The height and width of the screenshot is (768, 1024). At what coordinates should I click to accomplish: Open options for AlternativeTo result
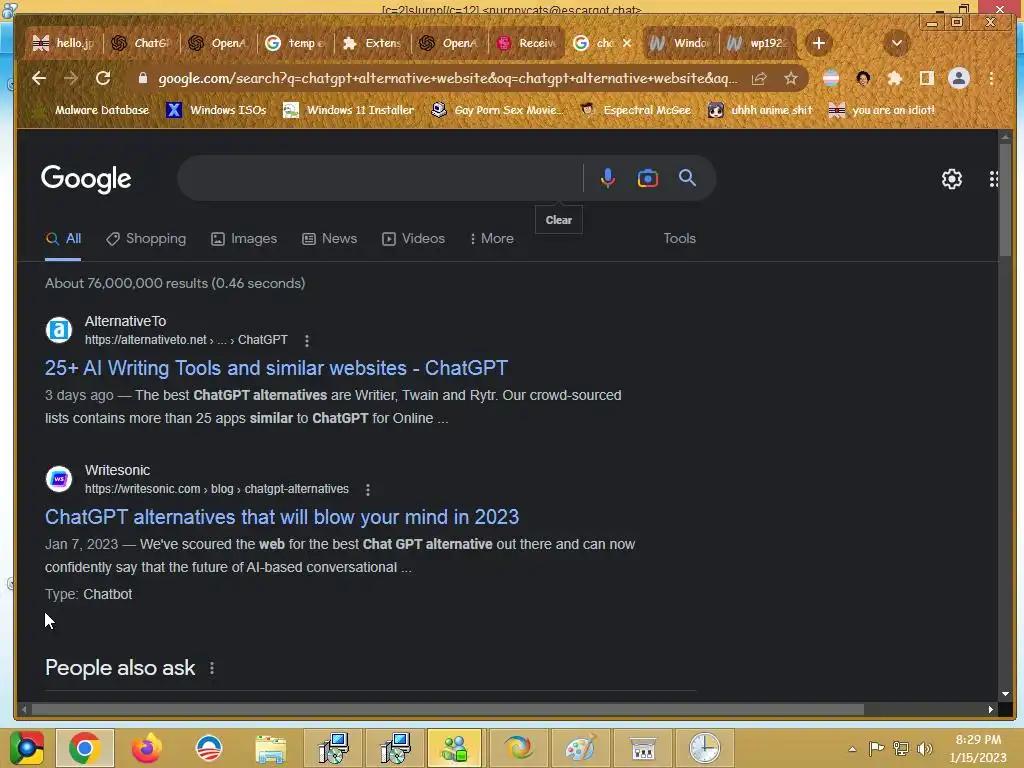[x=306, y=340]
